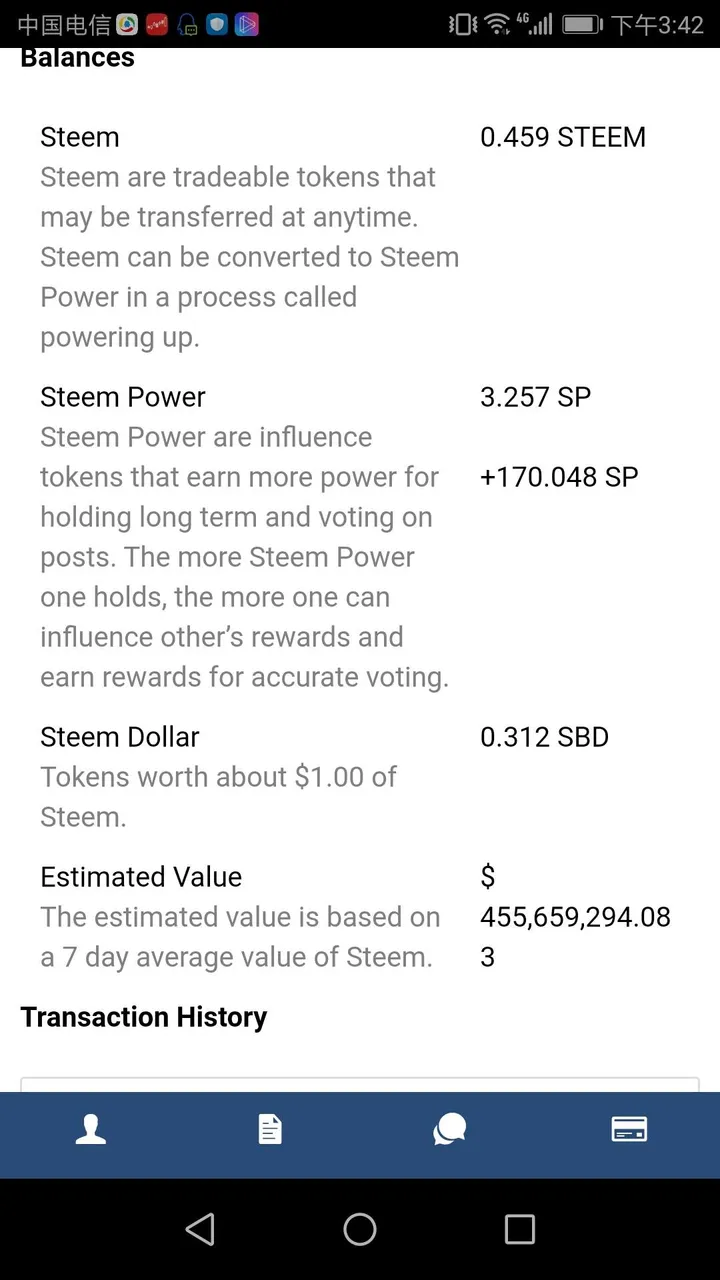Tap the Steem Power label

click(123, 397)
